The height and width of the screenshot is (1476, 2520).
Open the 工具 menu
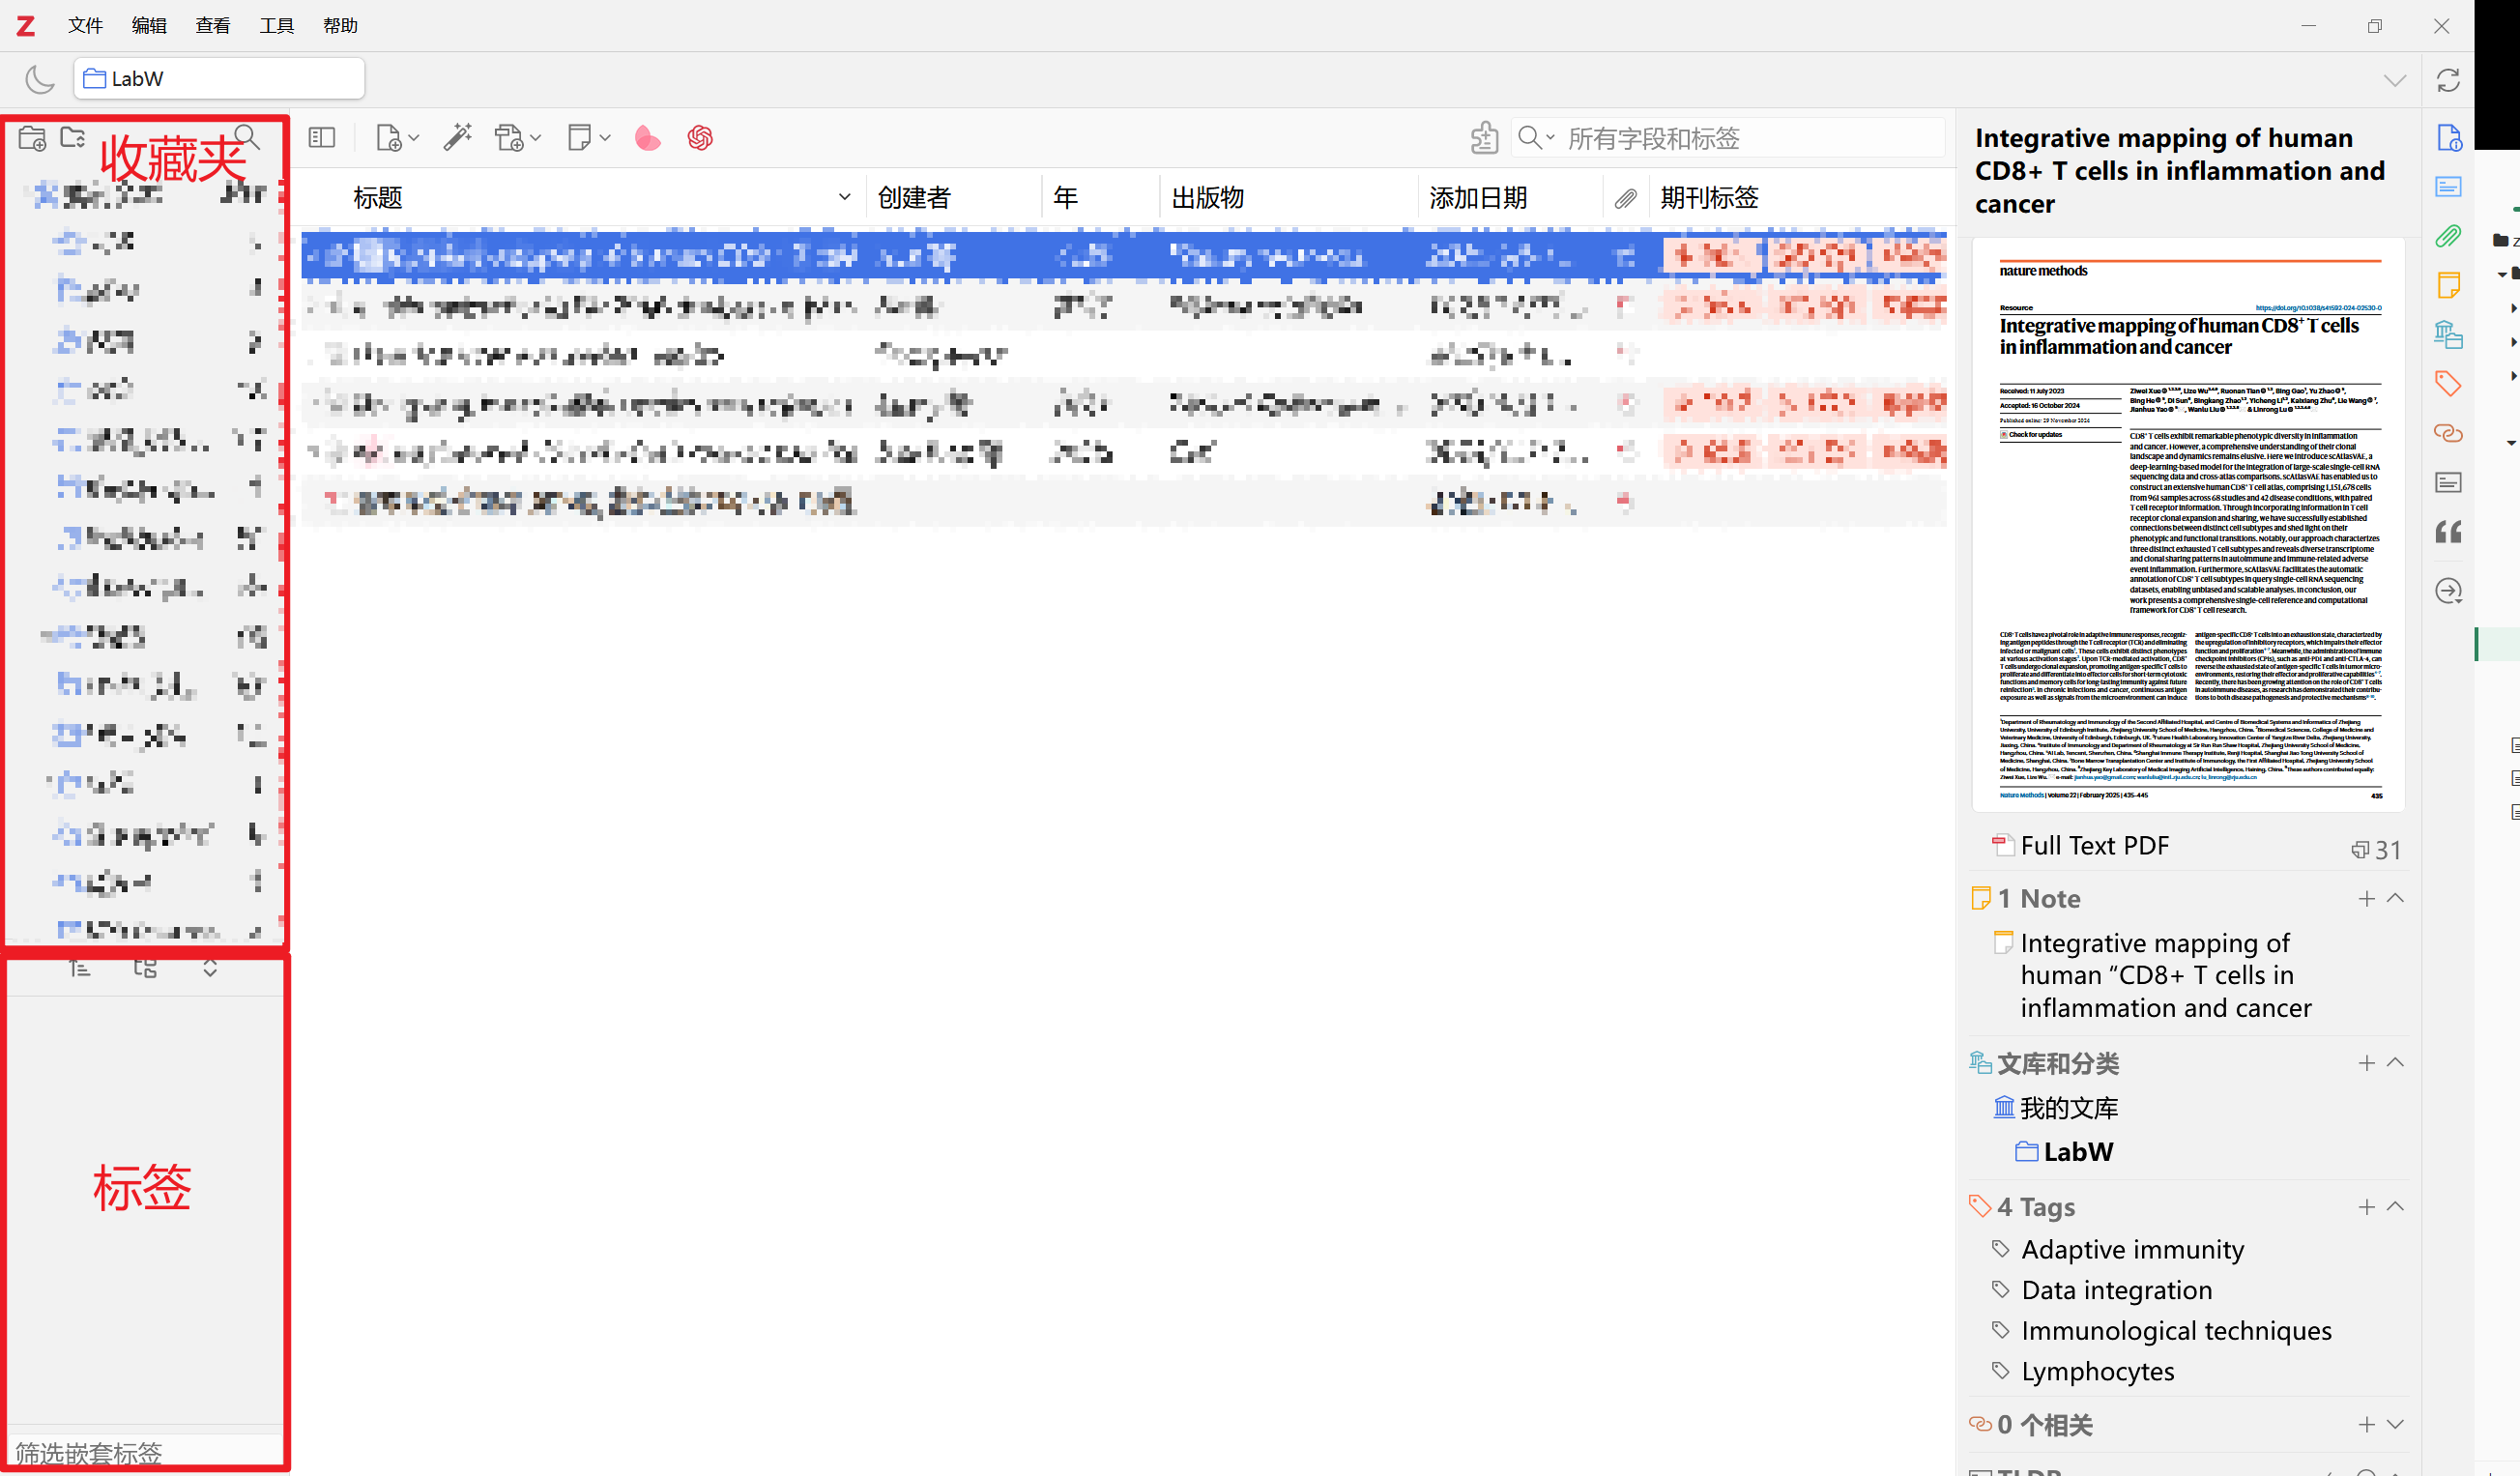[x=276, y=25]
